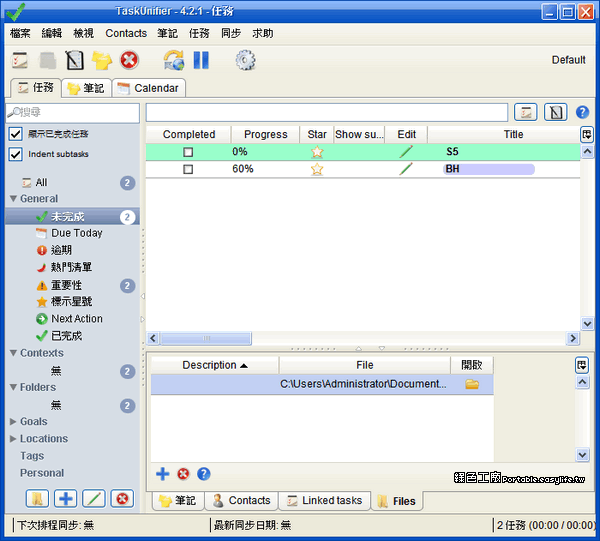
Task: Click the task template button beside quick input
Action: (556, 112)
